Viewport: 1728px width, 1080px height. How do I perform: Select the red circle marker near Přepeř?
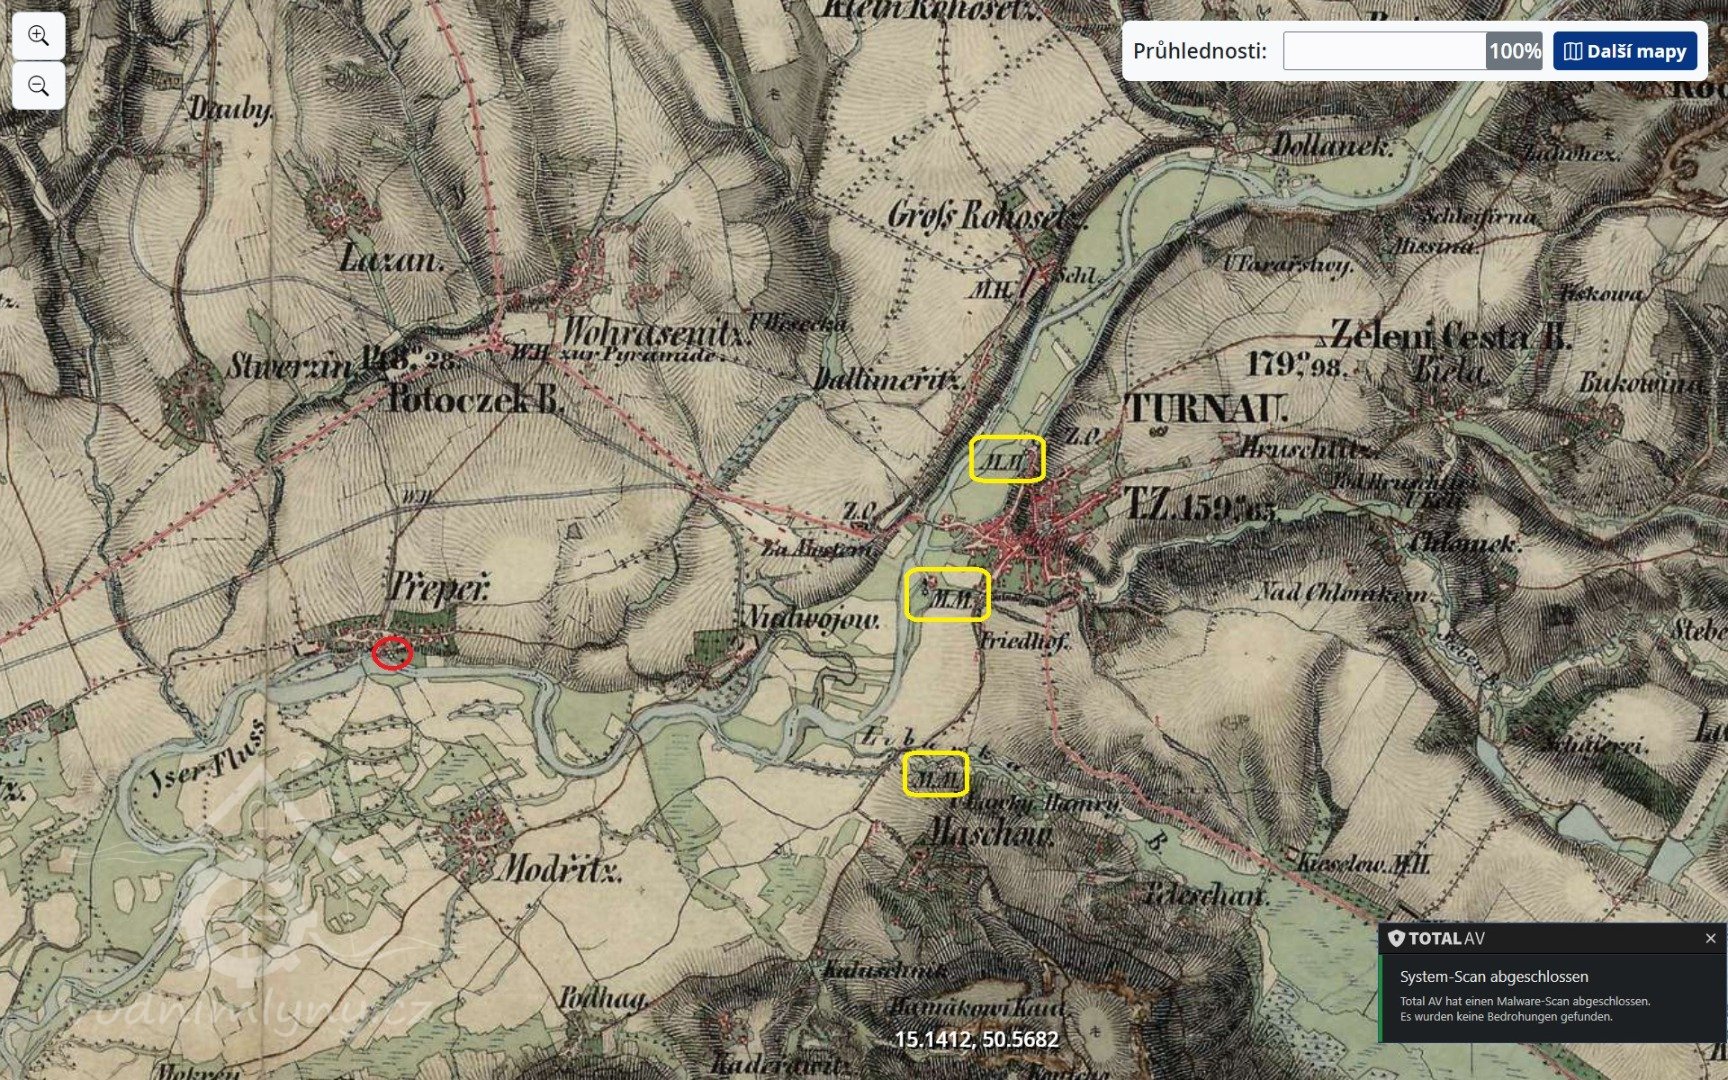pyautogui.click(x=391, y=653)
